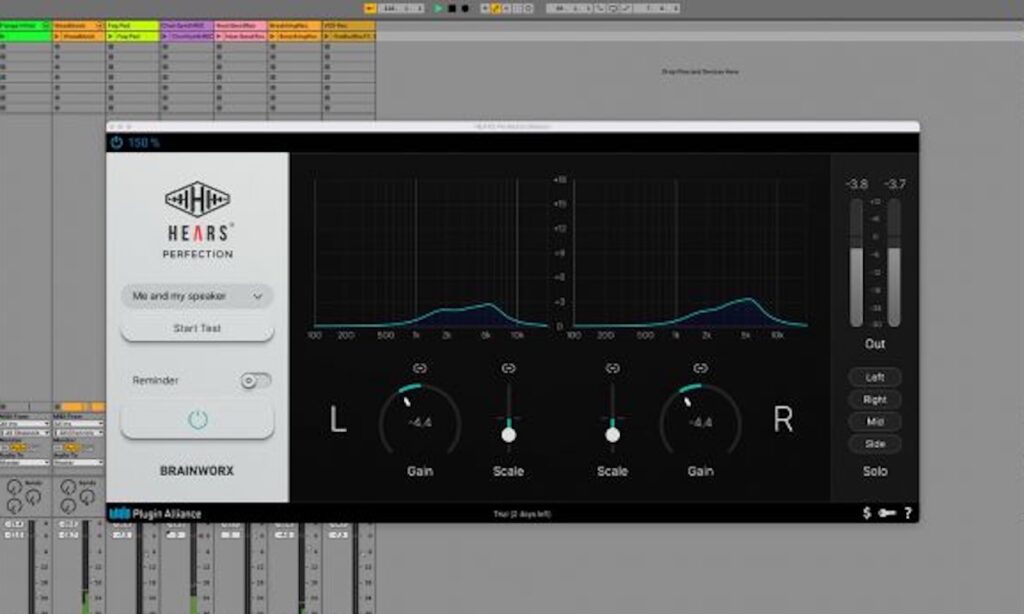Toggle the link icon above the left Gain knob
The image size is (1024, 614).
pos(420,368)
